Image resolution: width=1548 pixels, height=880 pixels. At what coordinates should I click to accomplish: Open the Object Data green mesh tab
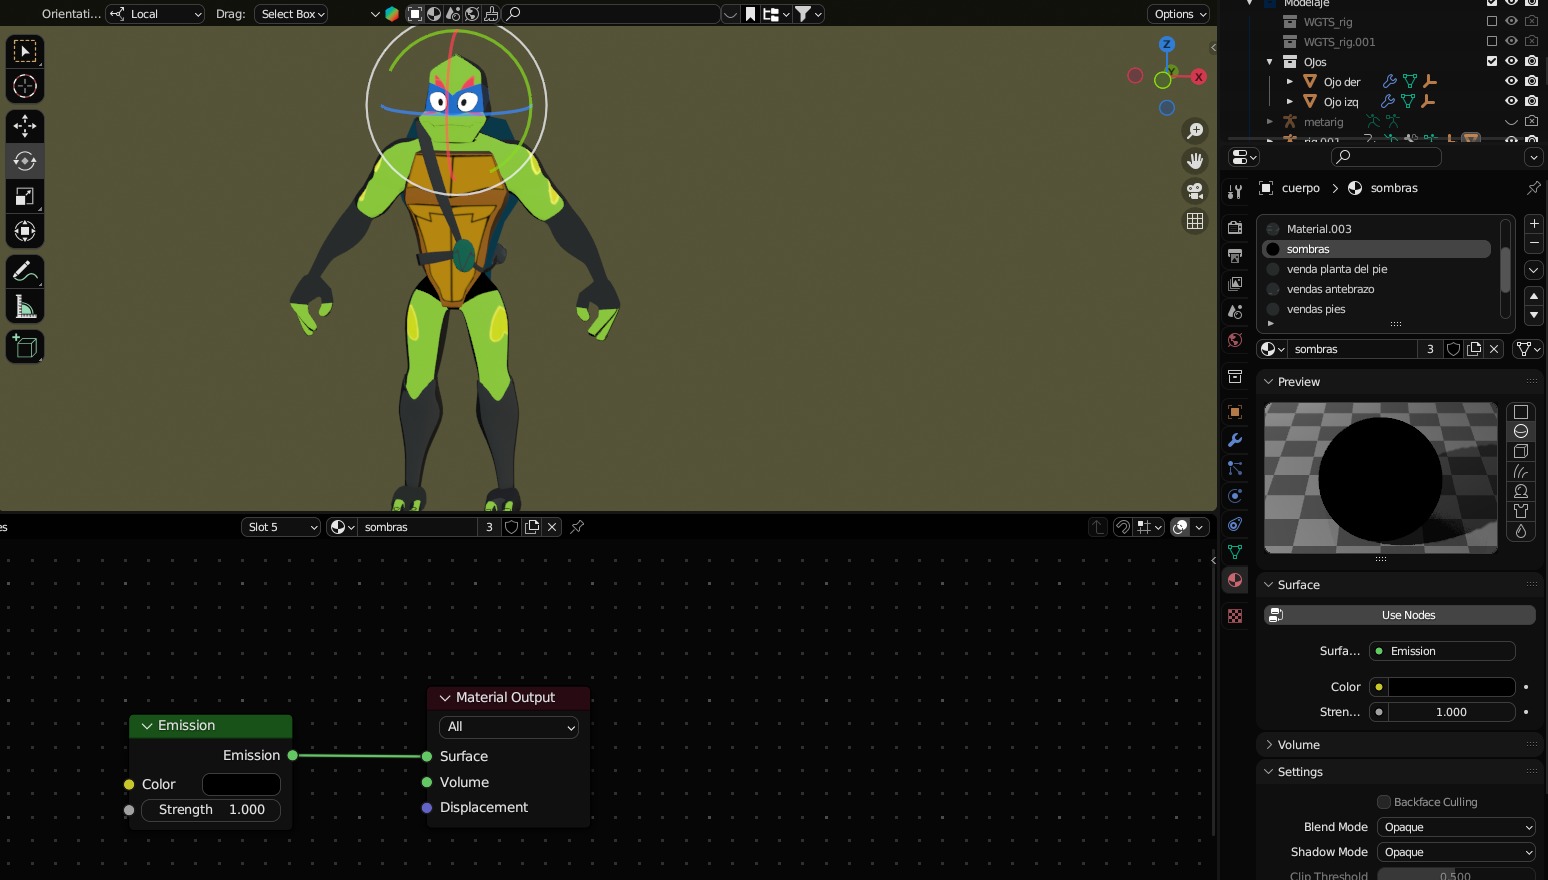tap(1235, 552)
